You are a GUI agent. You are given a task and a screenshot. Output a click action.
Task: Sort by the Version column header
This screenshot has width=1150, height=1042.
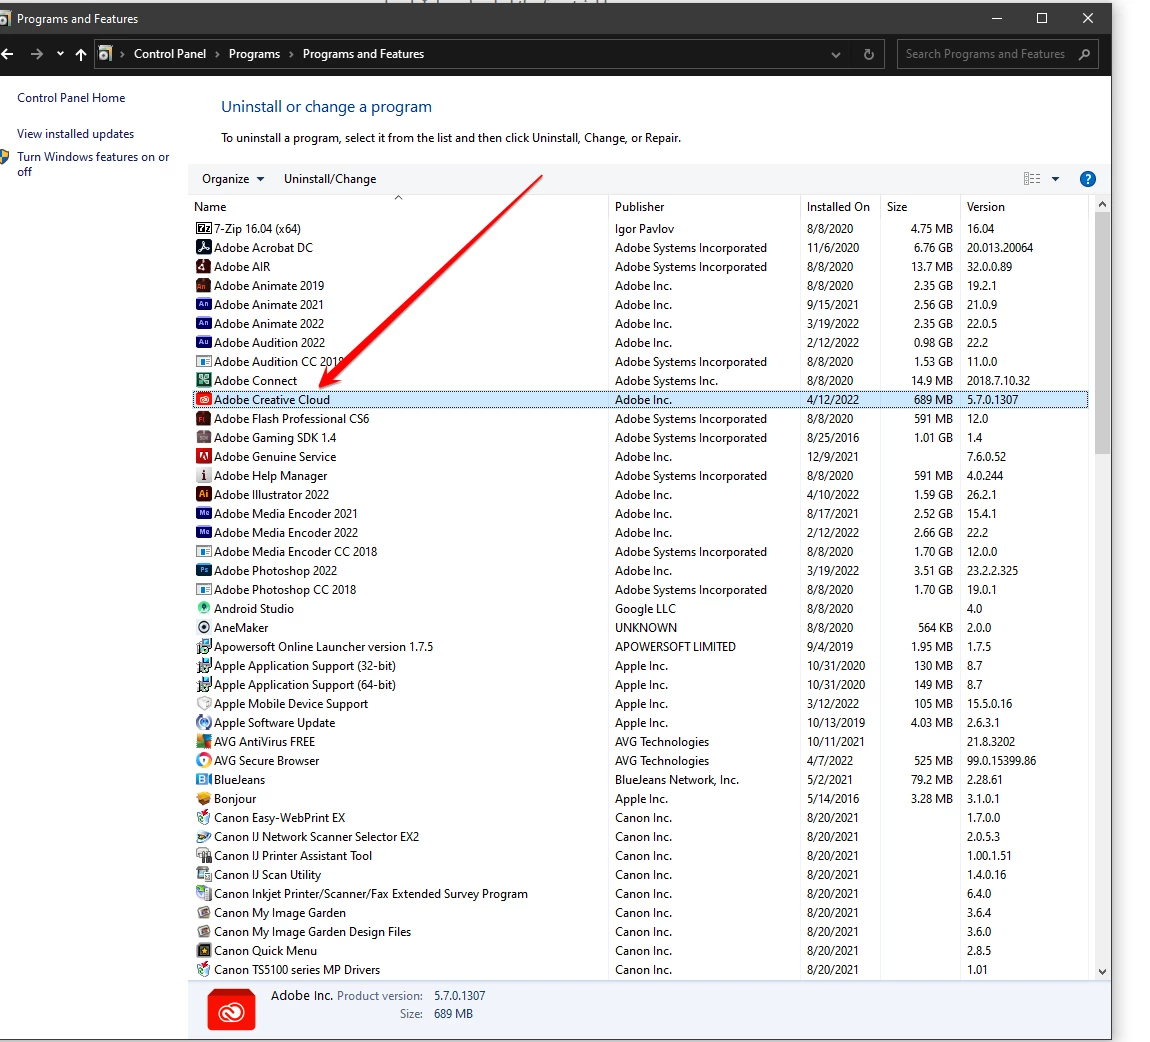pos(1024,207)
